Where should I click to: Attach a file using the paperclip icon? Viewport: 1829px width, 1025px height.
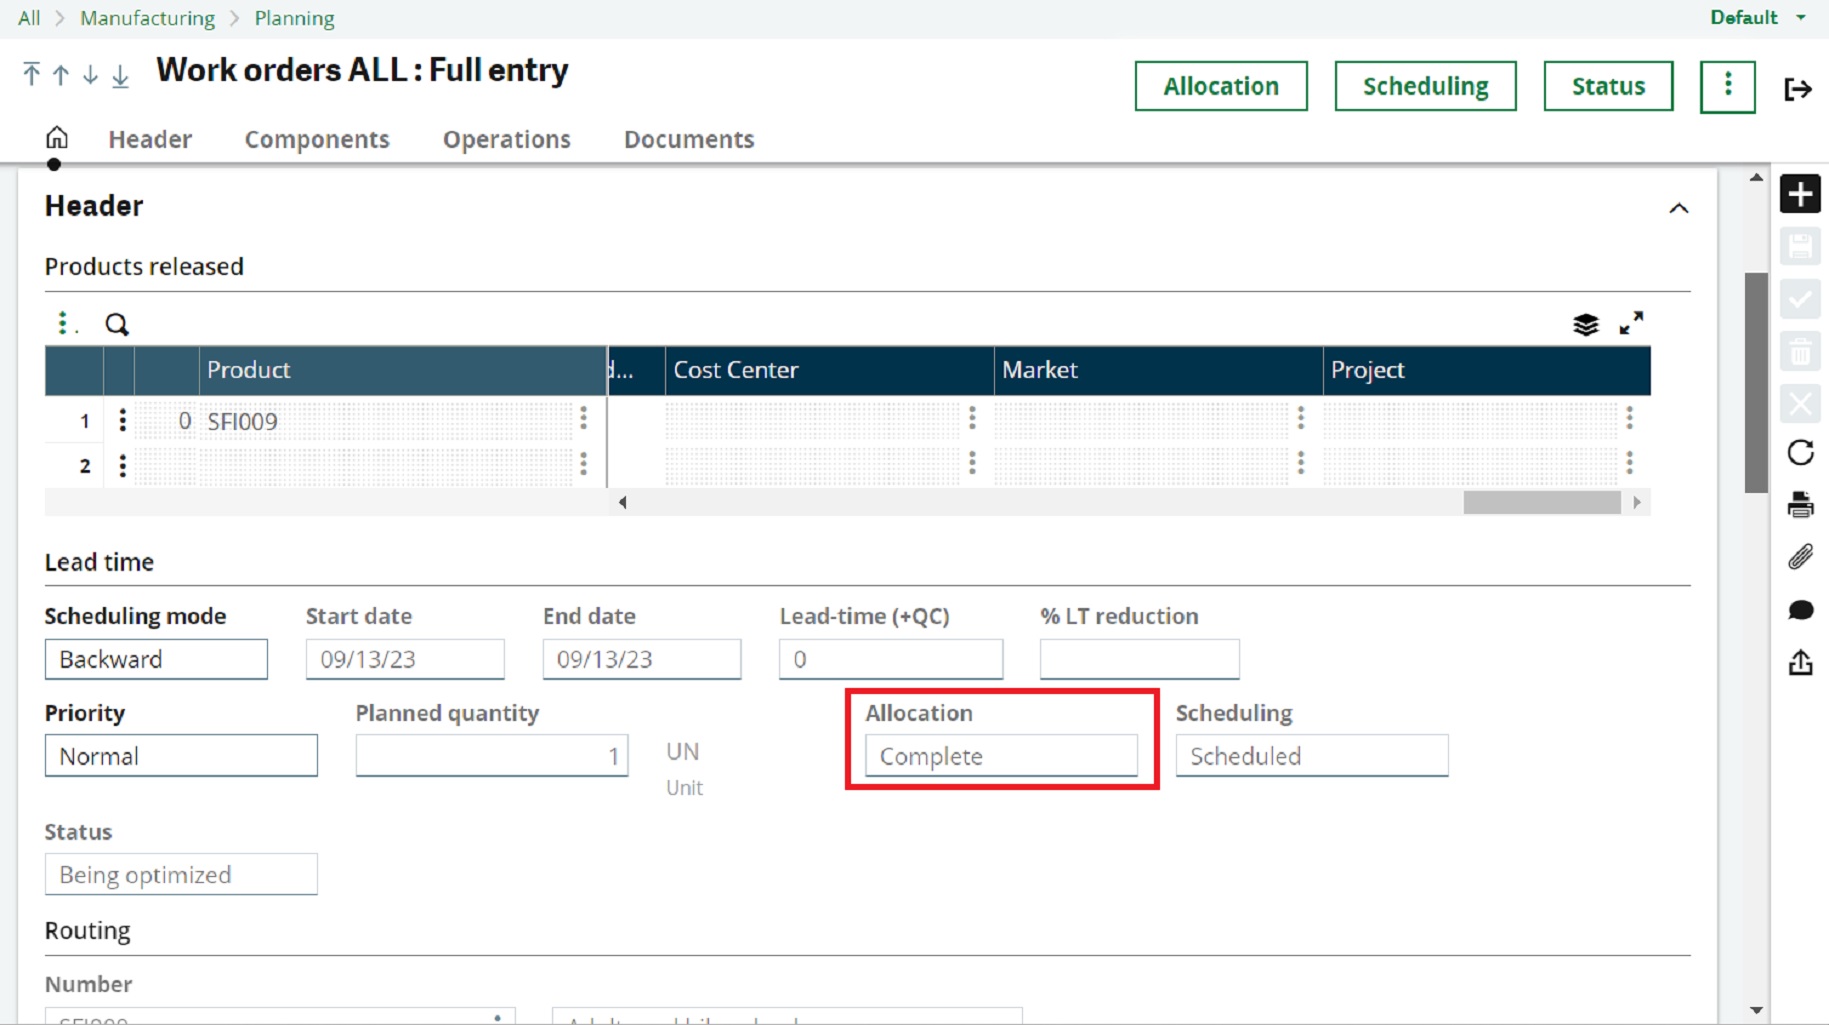(1802, 558)
